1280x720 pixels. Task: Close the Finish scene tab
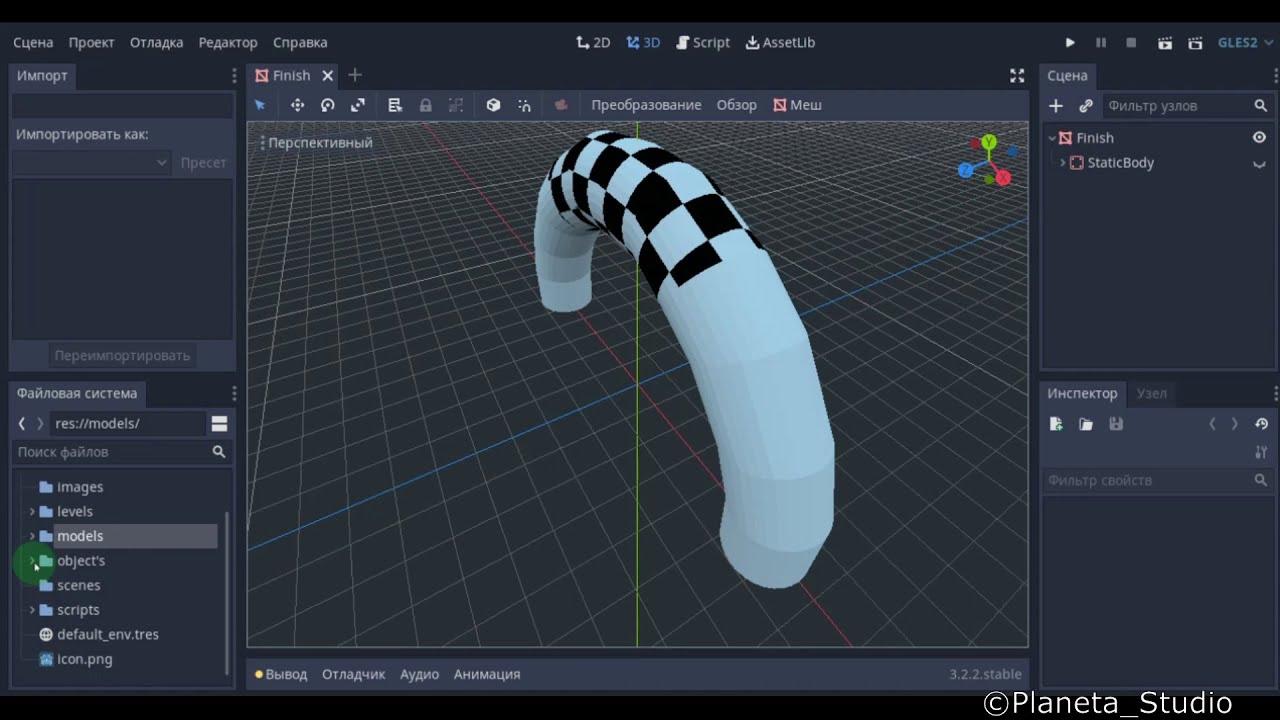pos(327,76)
